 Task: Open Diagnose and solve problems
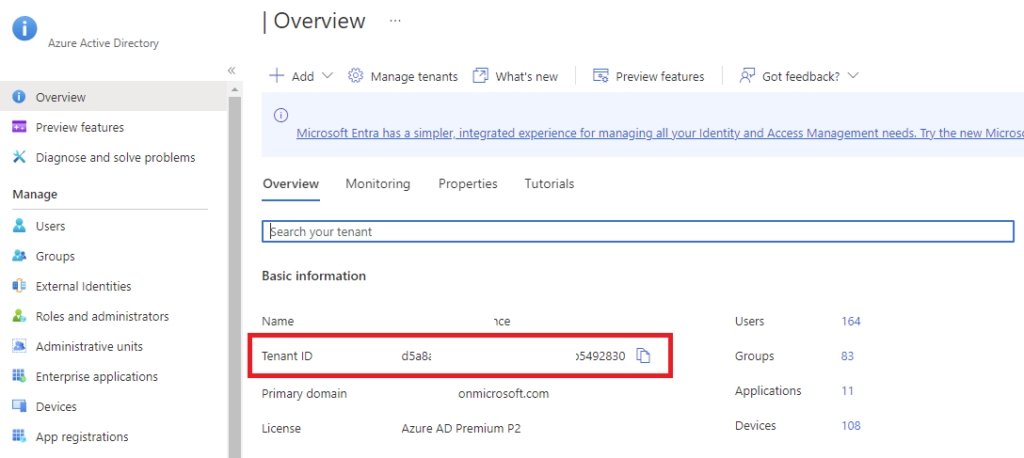[114, 157]
